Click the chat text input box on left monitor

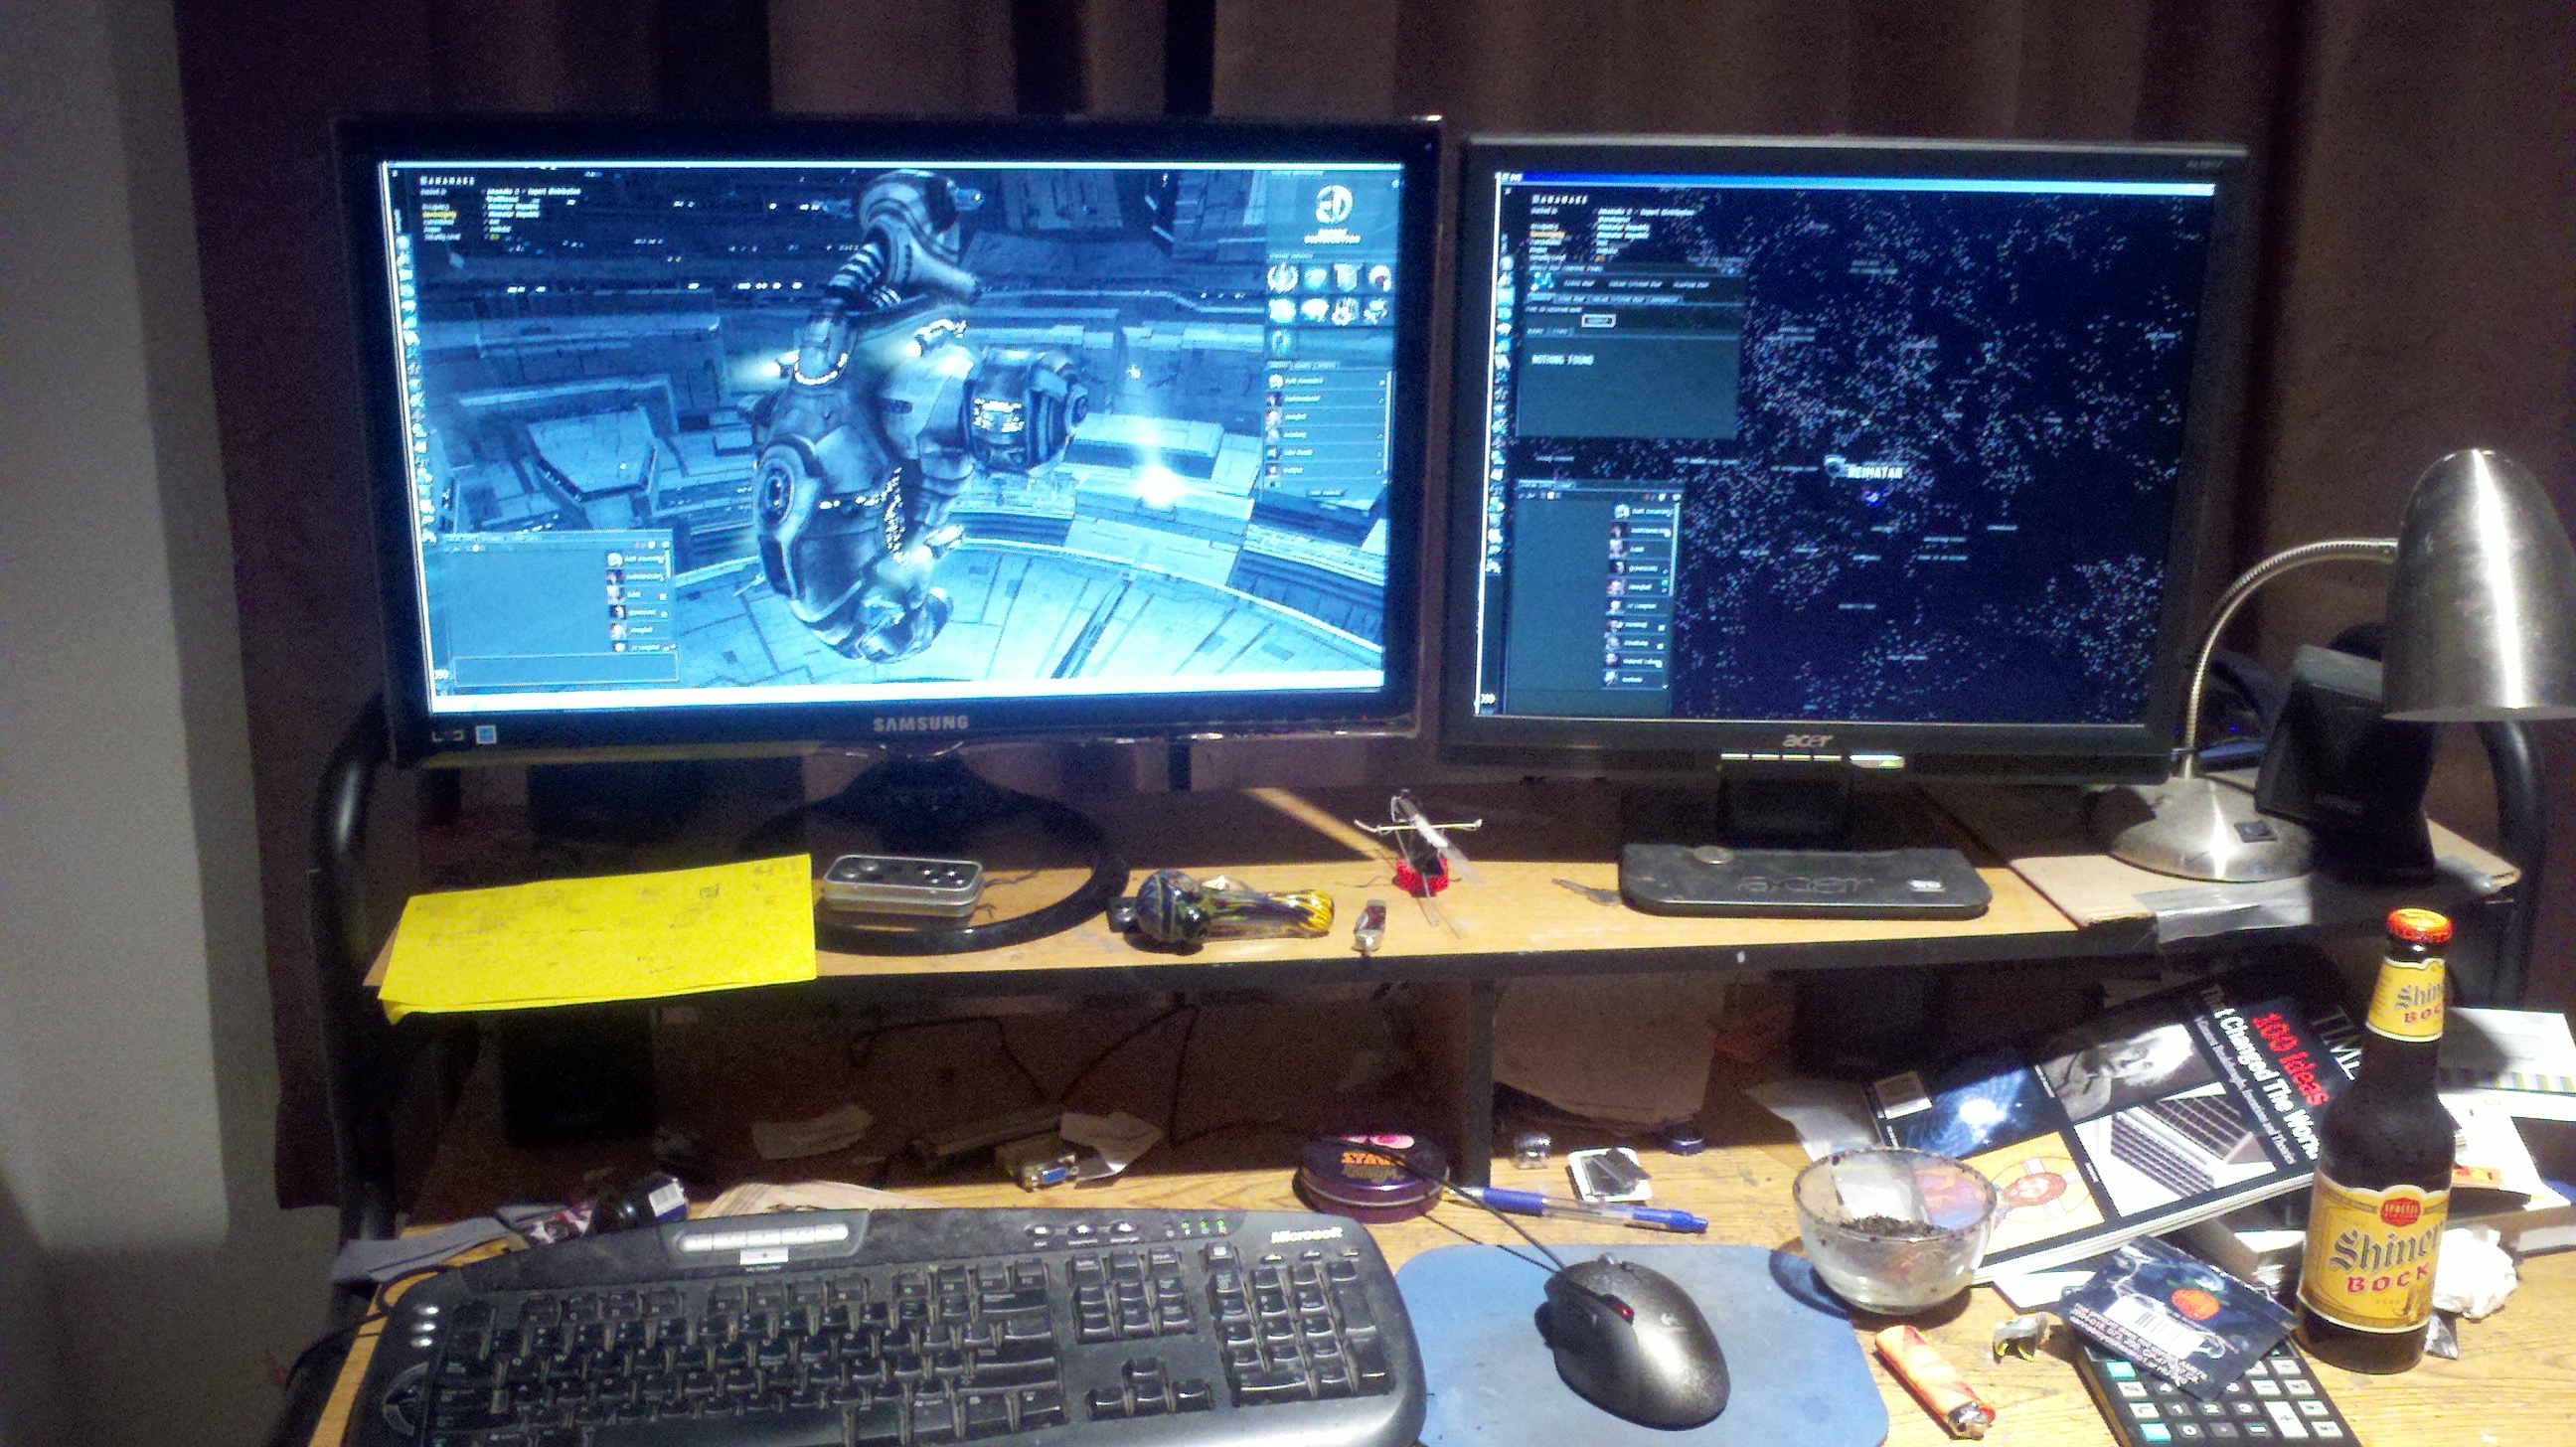pos(567,670)
